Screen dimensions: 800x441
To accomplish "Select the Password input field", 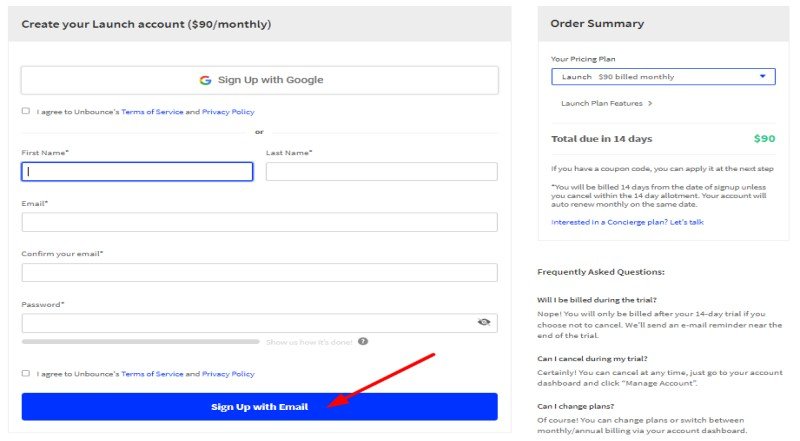I will [260, 323].
